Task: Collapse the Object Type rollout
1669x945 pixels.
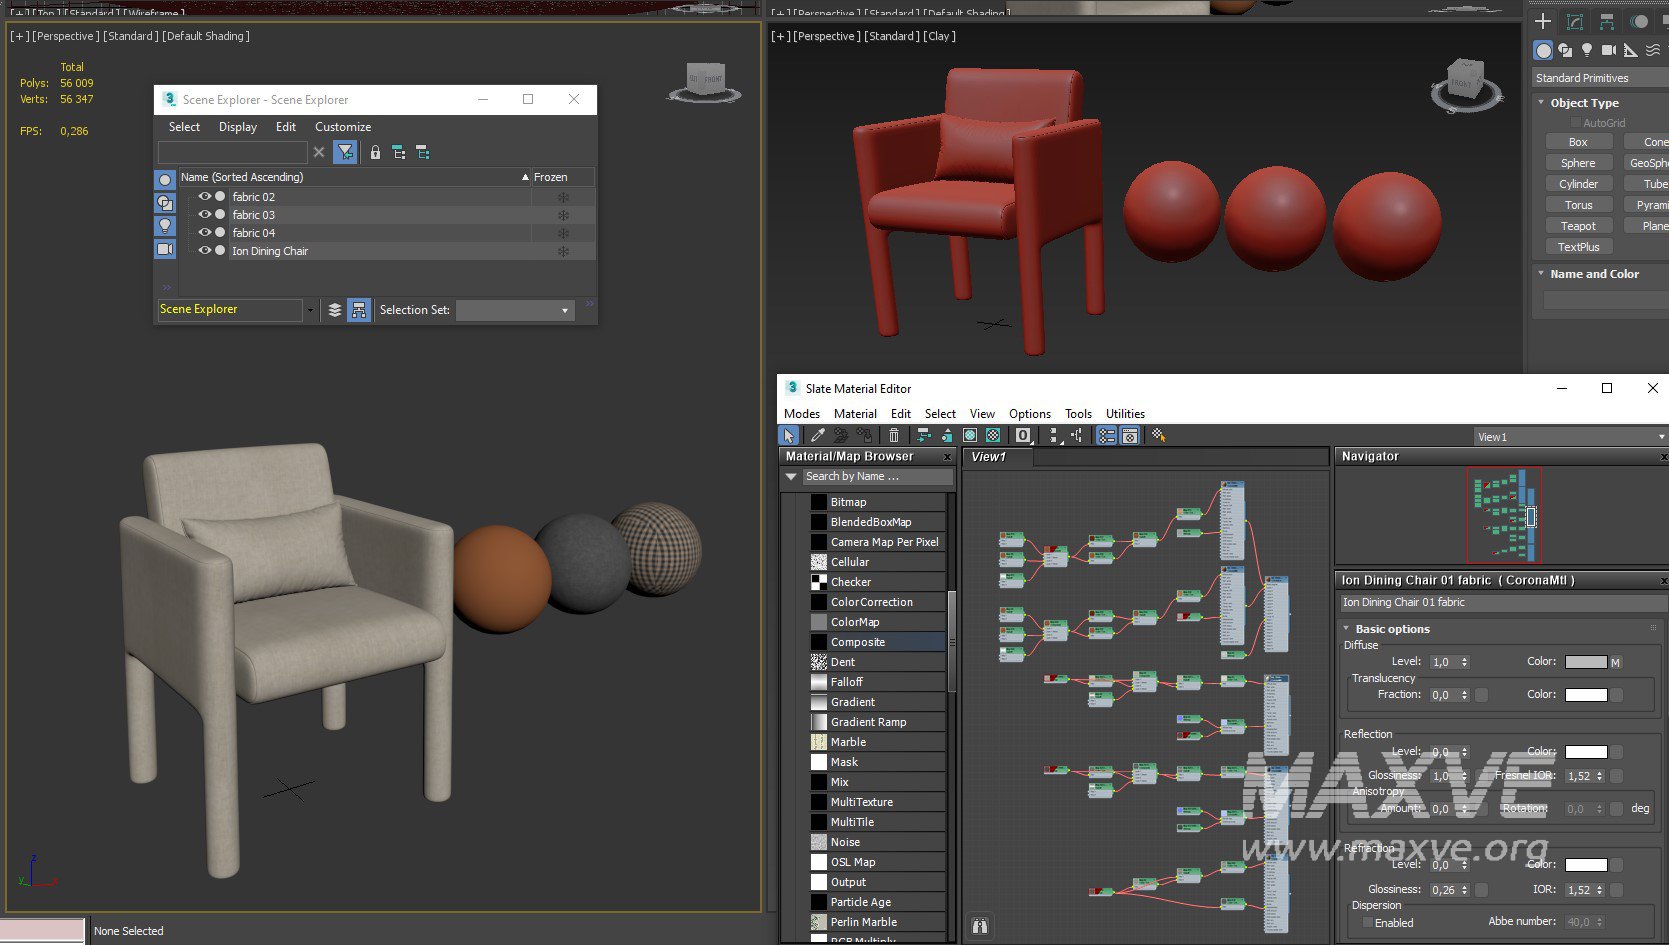Action: [1584, 103]
